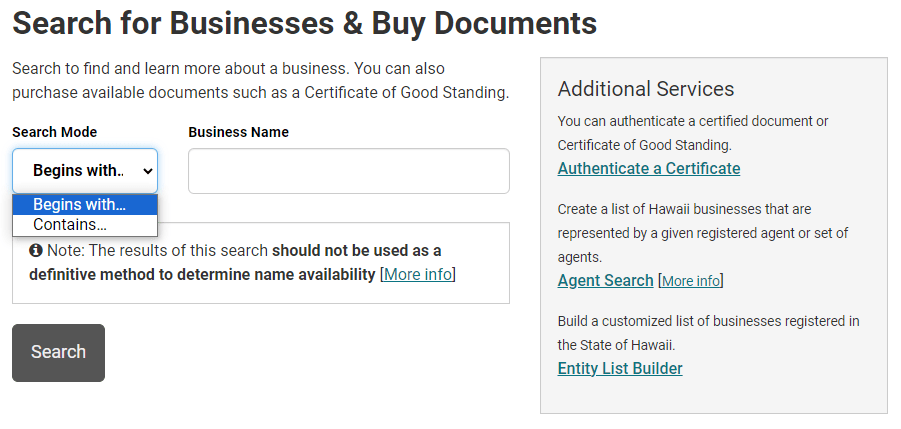901x429 pixels.
Task: Click More info beside Agent Search
Action: pos(690,281)
